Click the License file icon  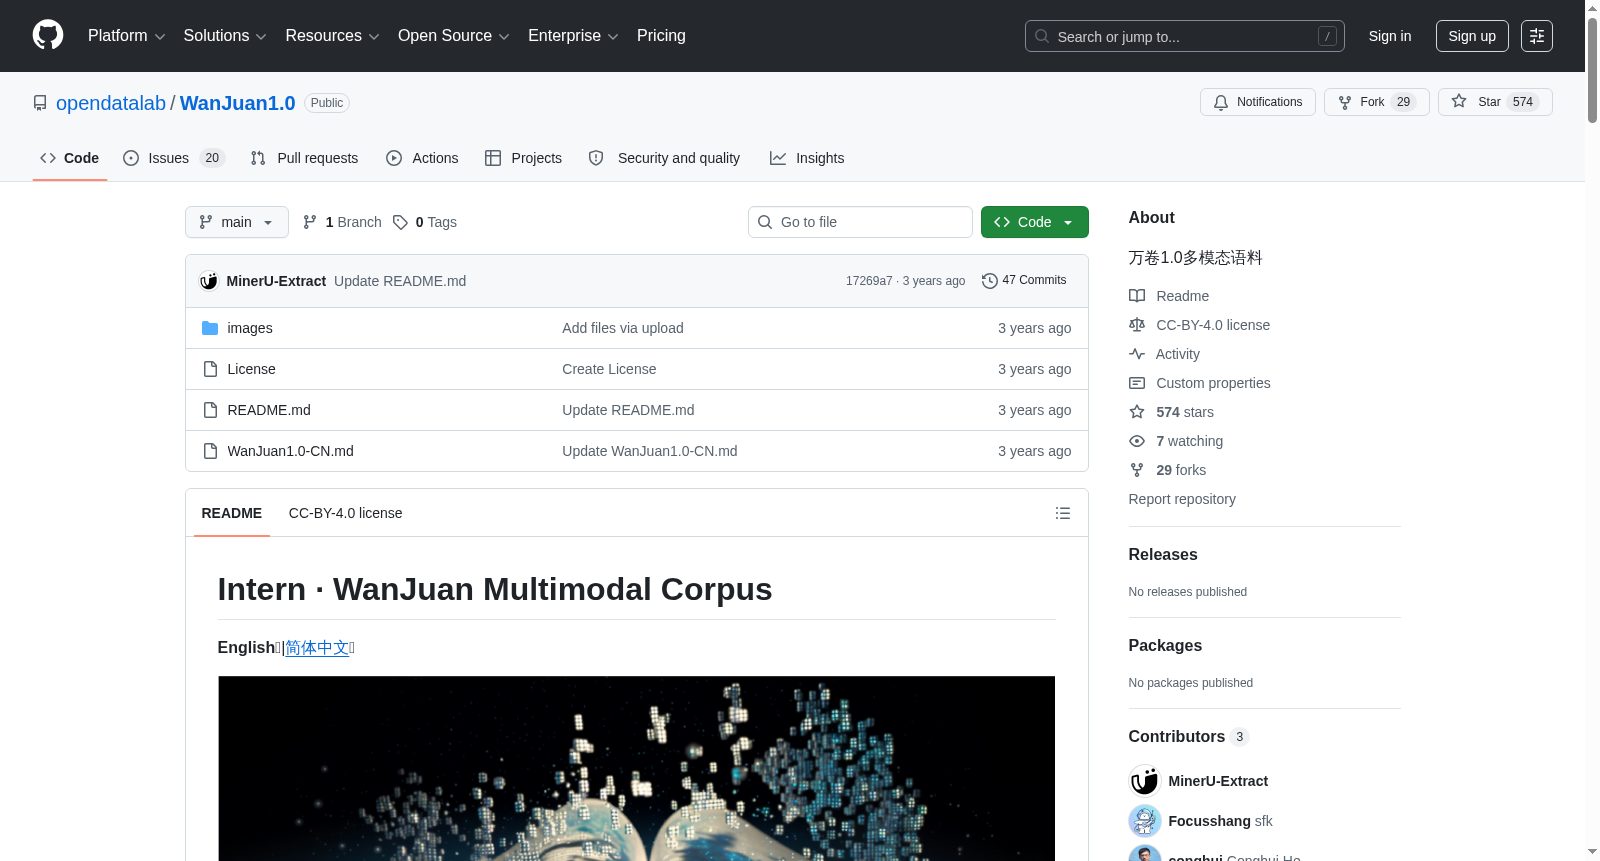pos(210,369)
